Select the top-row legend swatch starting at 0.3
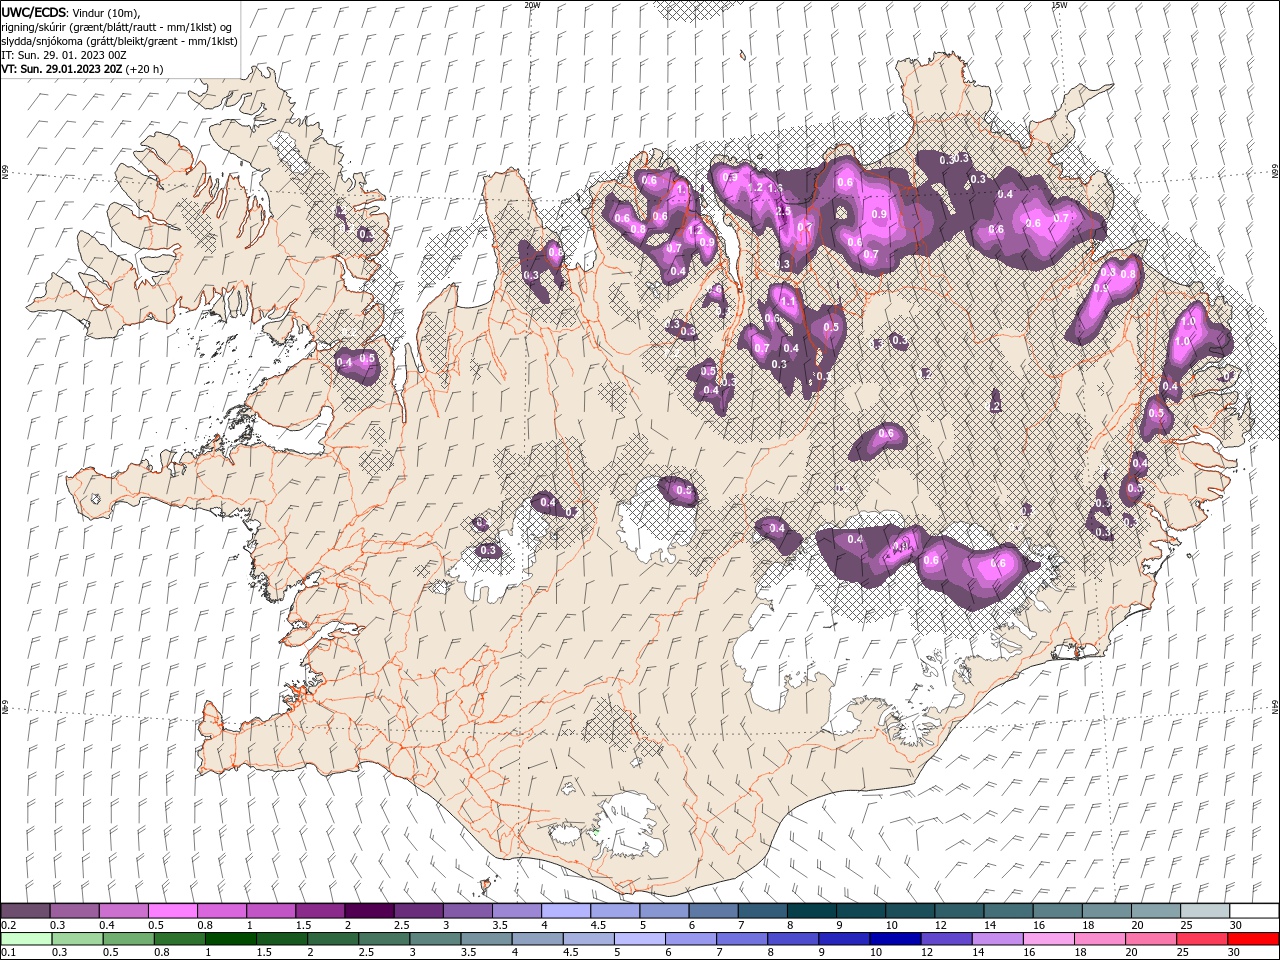 pyautogui.click(x=75, y=911)
